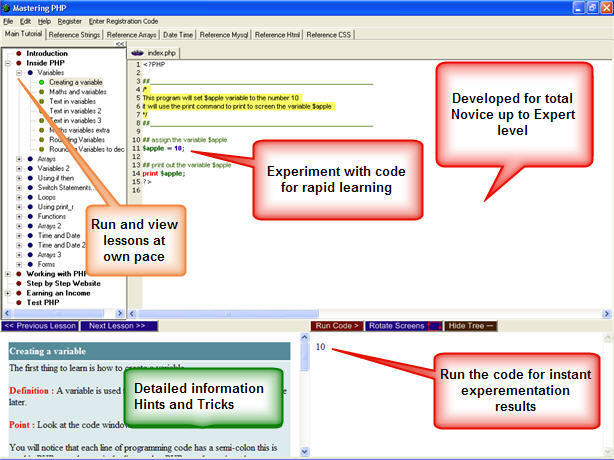
Task: Click the red bullet beside Test PHP
Action: 19,303
